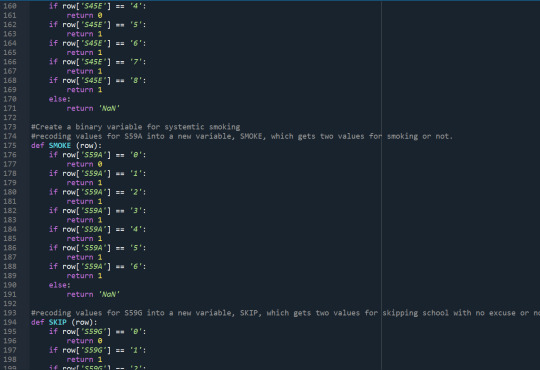
Task: Click the comment about recoding S59G into SKIP
Action: coord(285,313)
